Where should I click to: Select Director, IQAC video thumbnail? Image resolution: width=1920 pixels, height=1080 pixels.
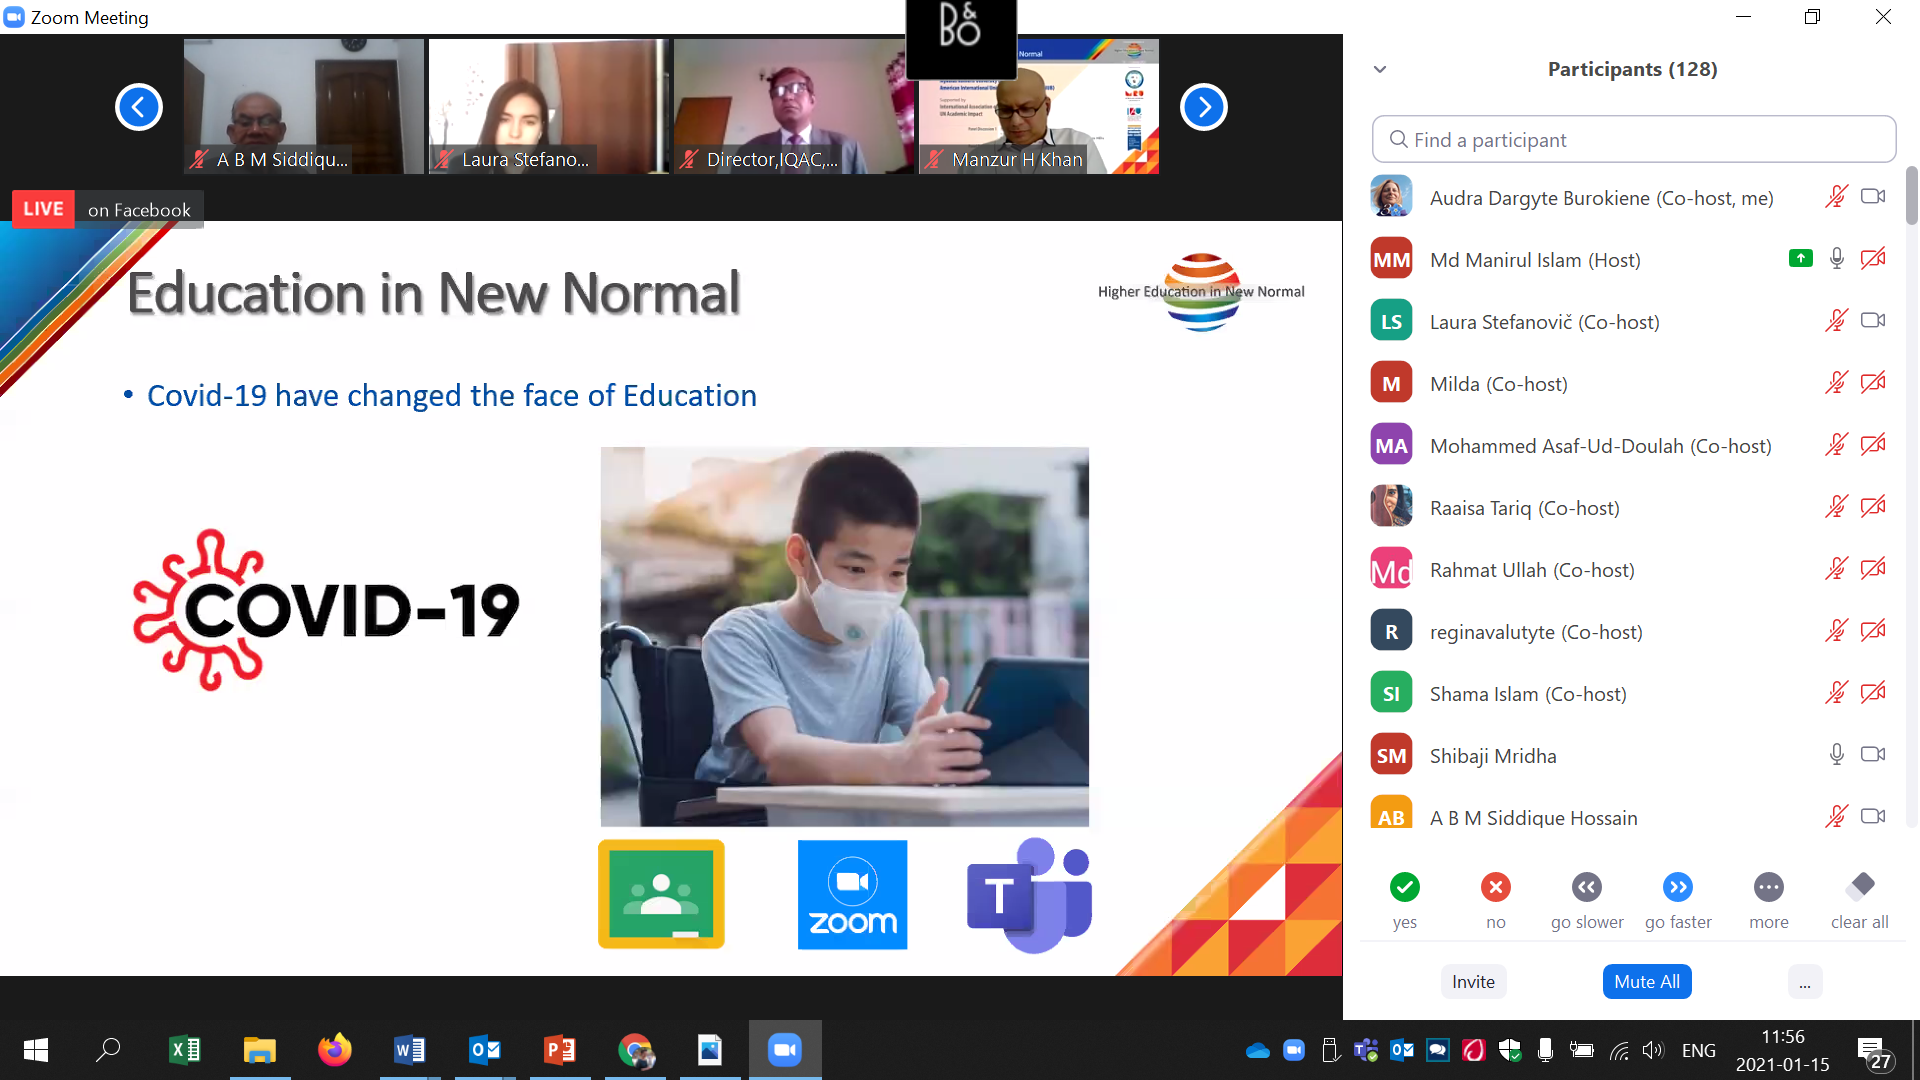(794, 106)
